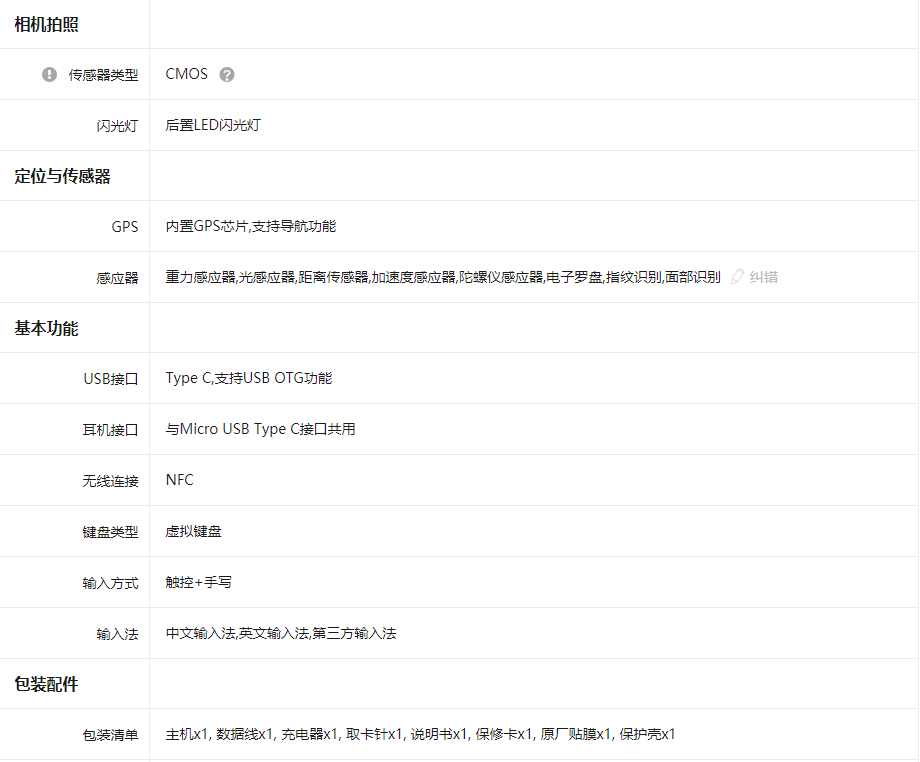
Task: Click the 基本功能 section heading
Action: (46, 329)
